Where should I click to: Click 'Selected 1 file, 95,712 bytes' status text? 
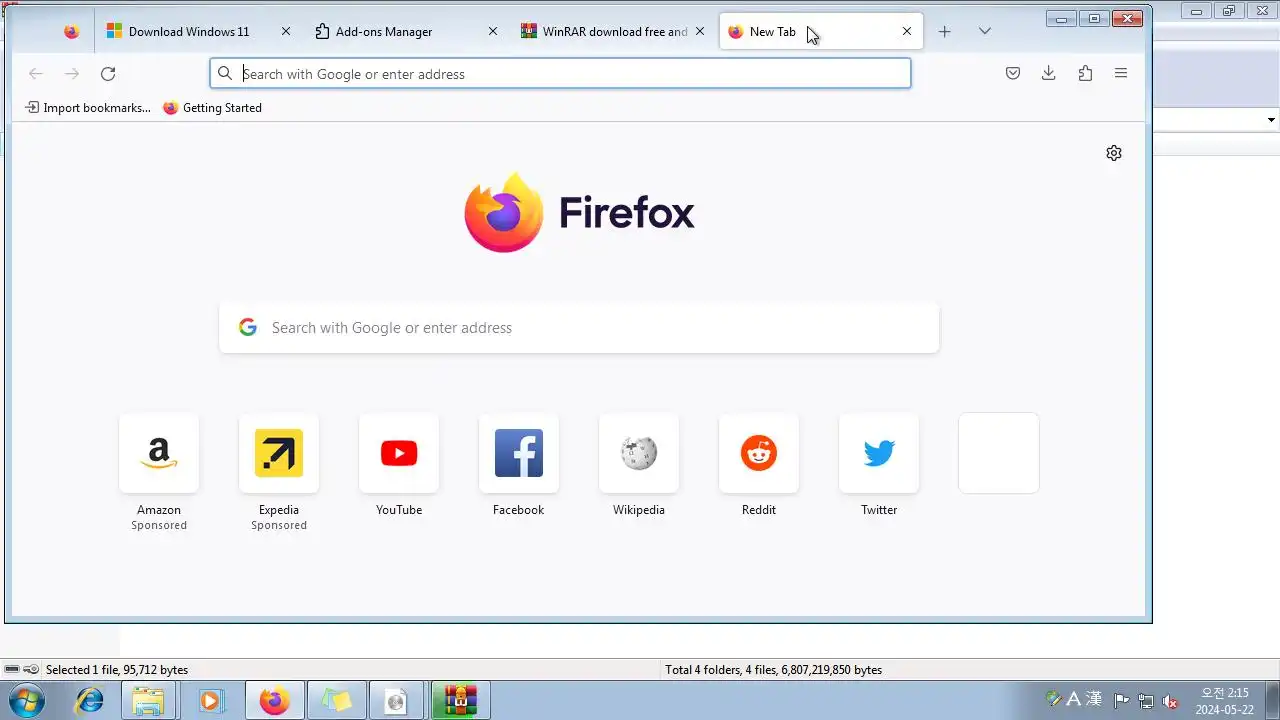click(x=117, y=670)
